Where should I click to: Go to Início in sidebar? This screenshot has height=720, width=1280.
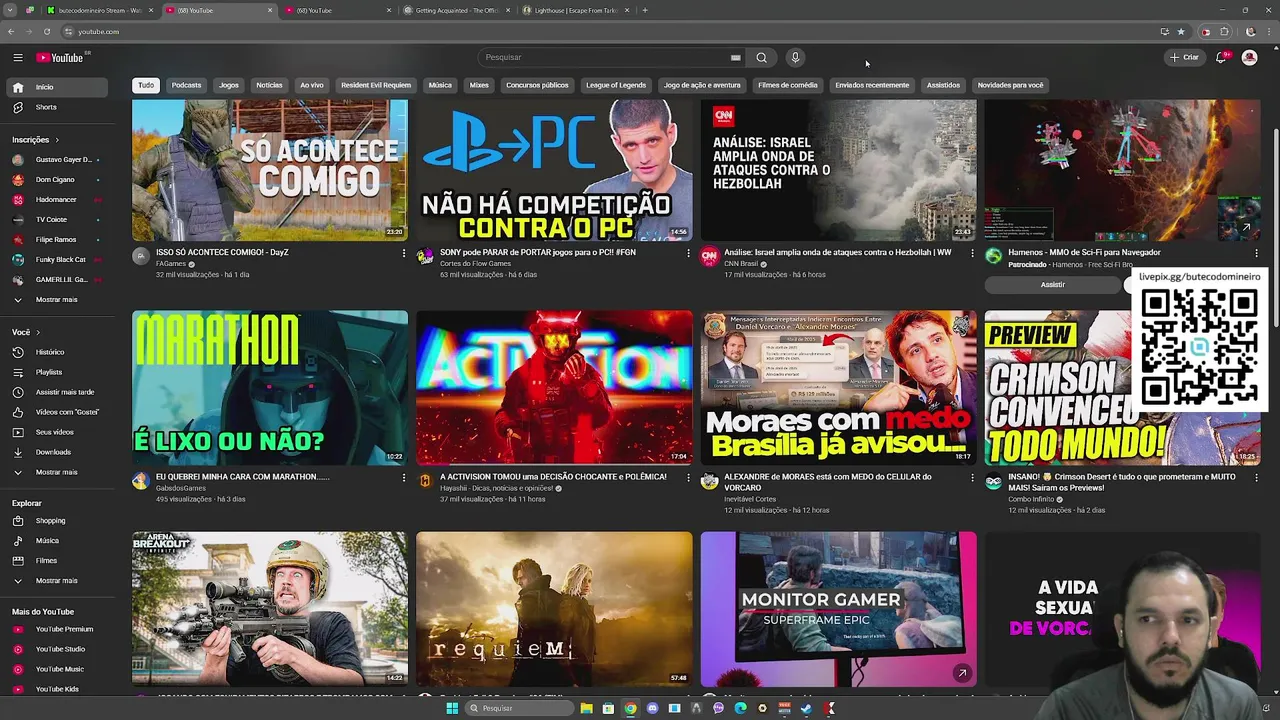click(59, 87)
